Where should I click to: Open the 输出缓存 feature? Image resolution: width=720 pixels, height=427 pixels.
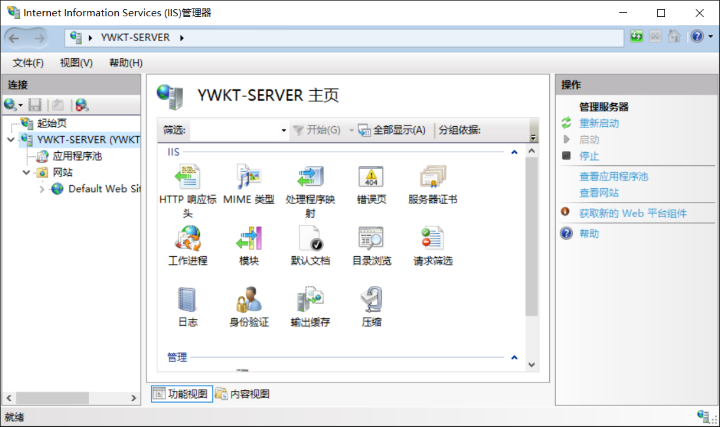tap(310, 307)
